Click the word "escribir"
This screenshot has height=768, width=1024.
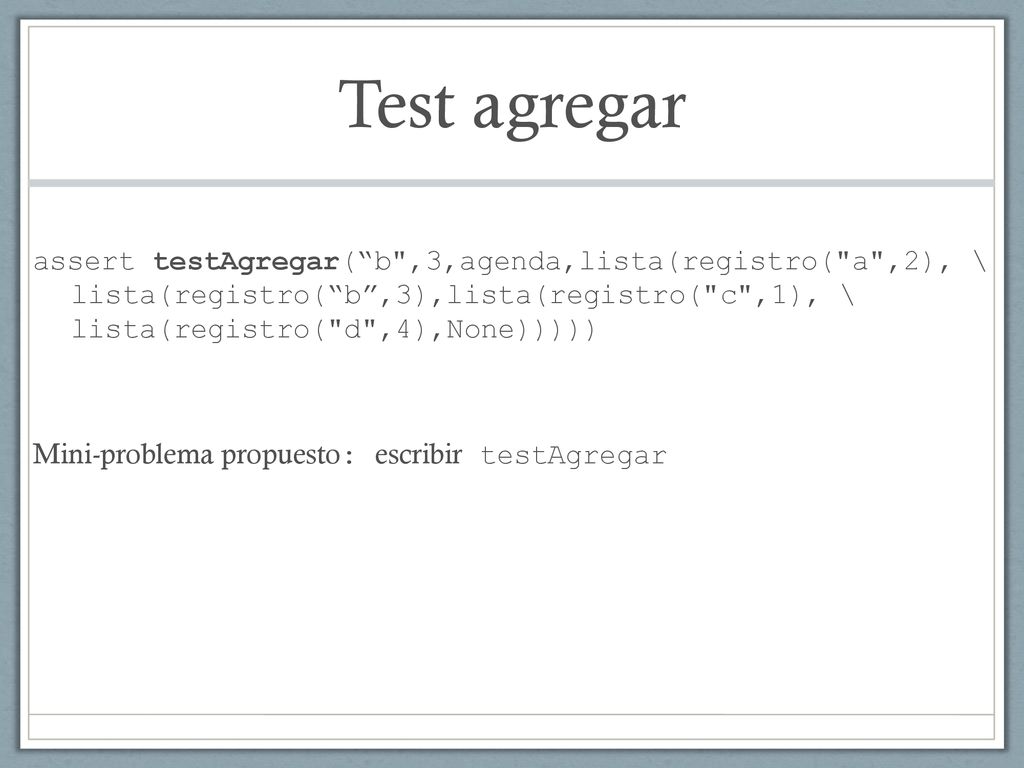click(x=418, y=455)
